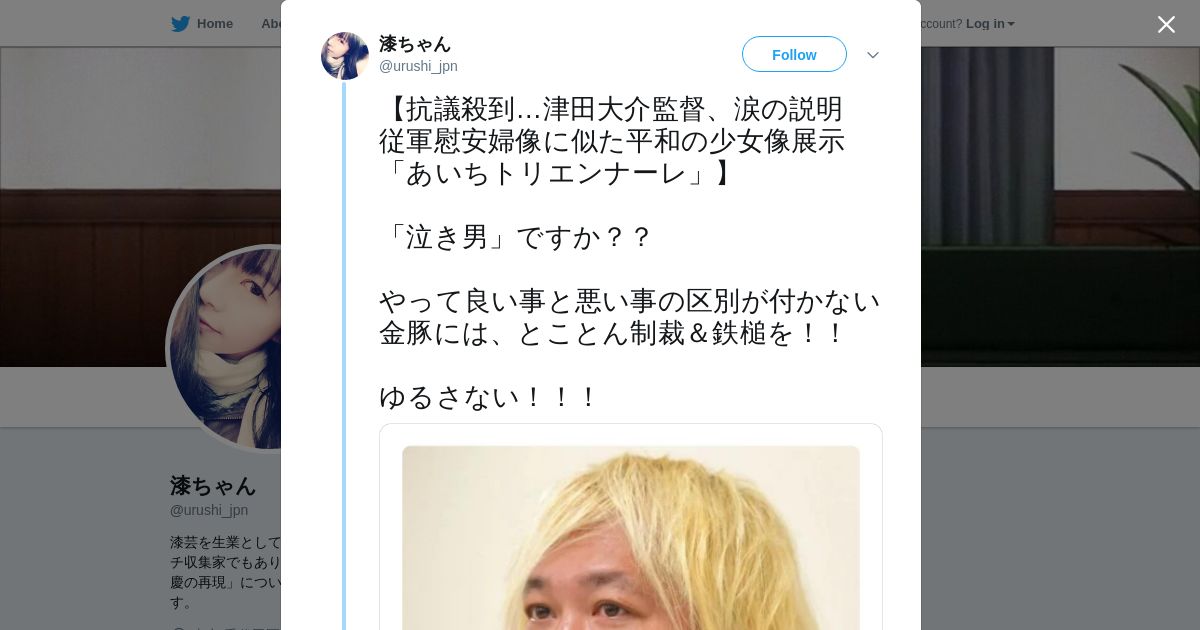Open the blond-haired man photo in the tweet
This screenshot has height=630, width=1200.
[631, 538]
